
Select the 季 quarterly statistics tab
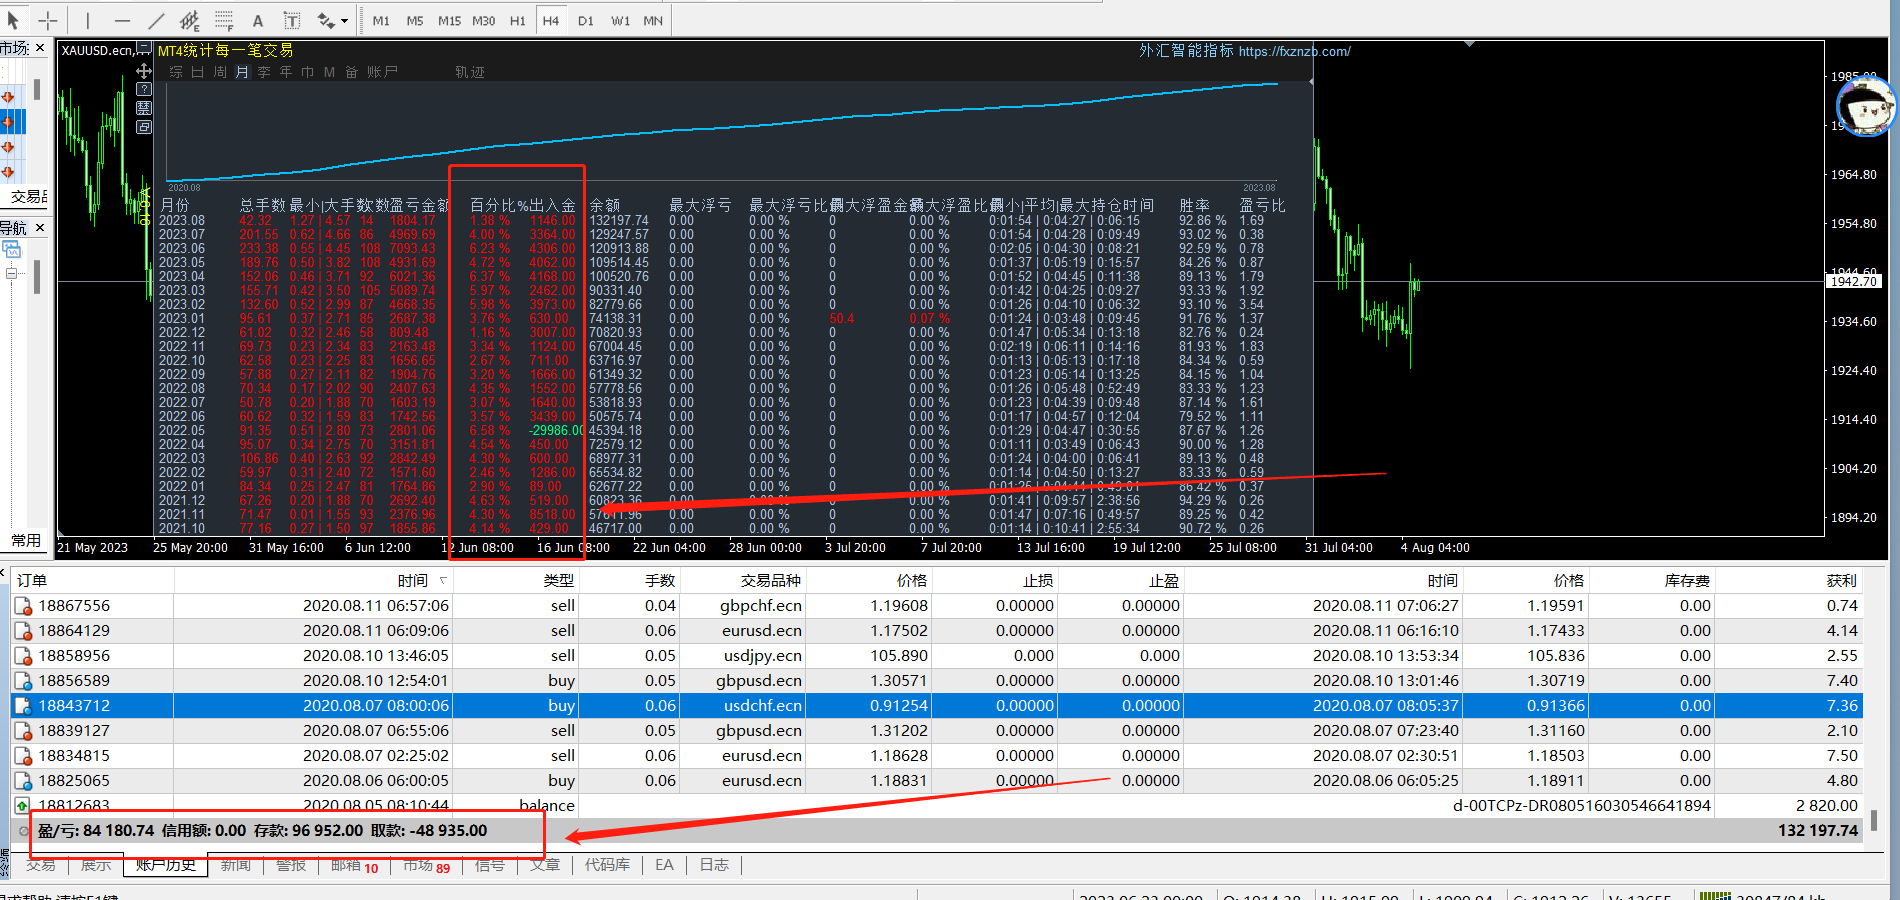click(x=264, y=72)
